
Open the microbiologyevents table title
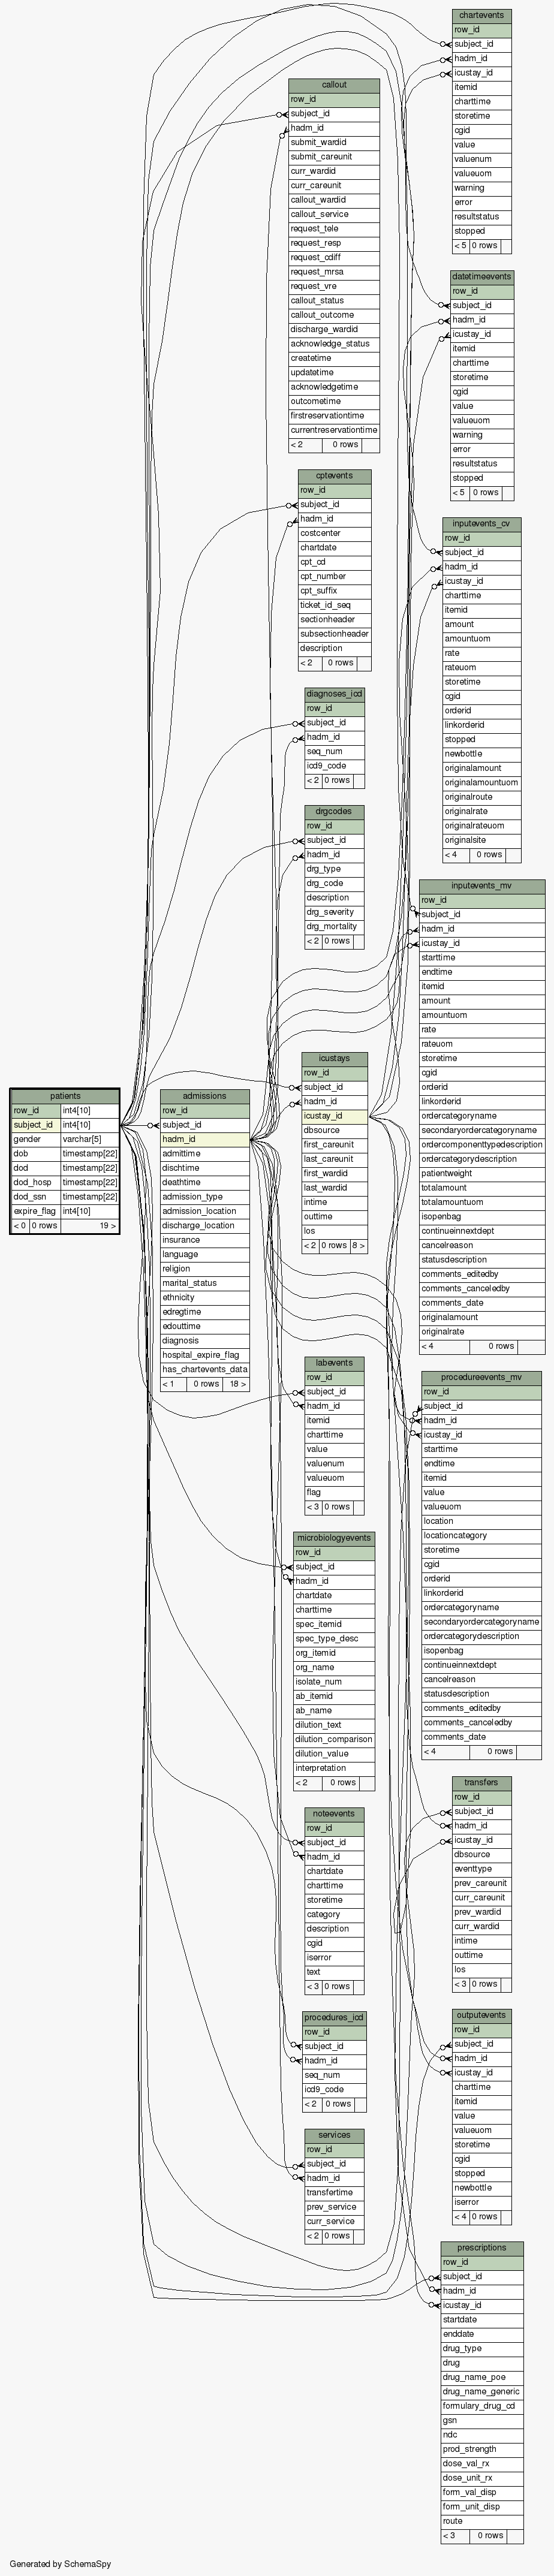pos(334,1538)
